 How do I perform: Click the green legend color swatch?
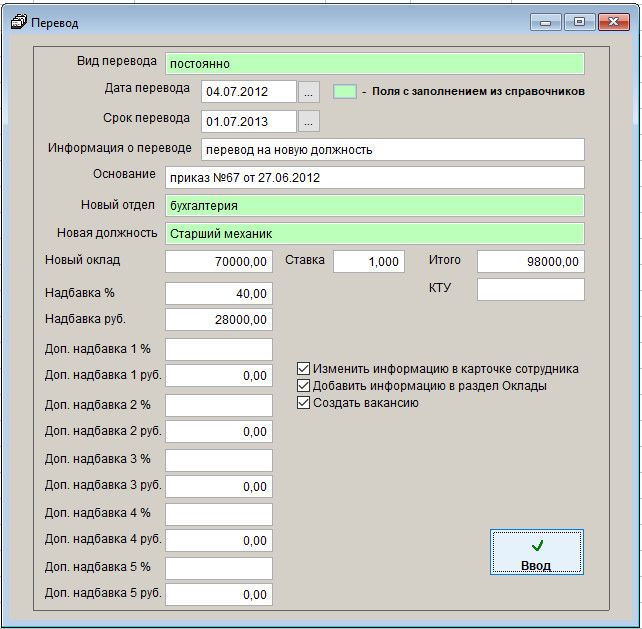pos(344,91)
